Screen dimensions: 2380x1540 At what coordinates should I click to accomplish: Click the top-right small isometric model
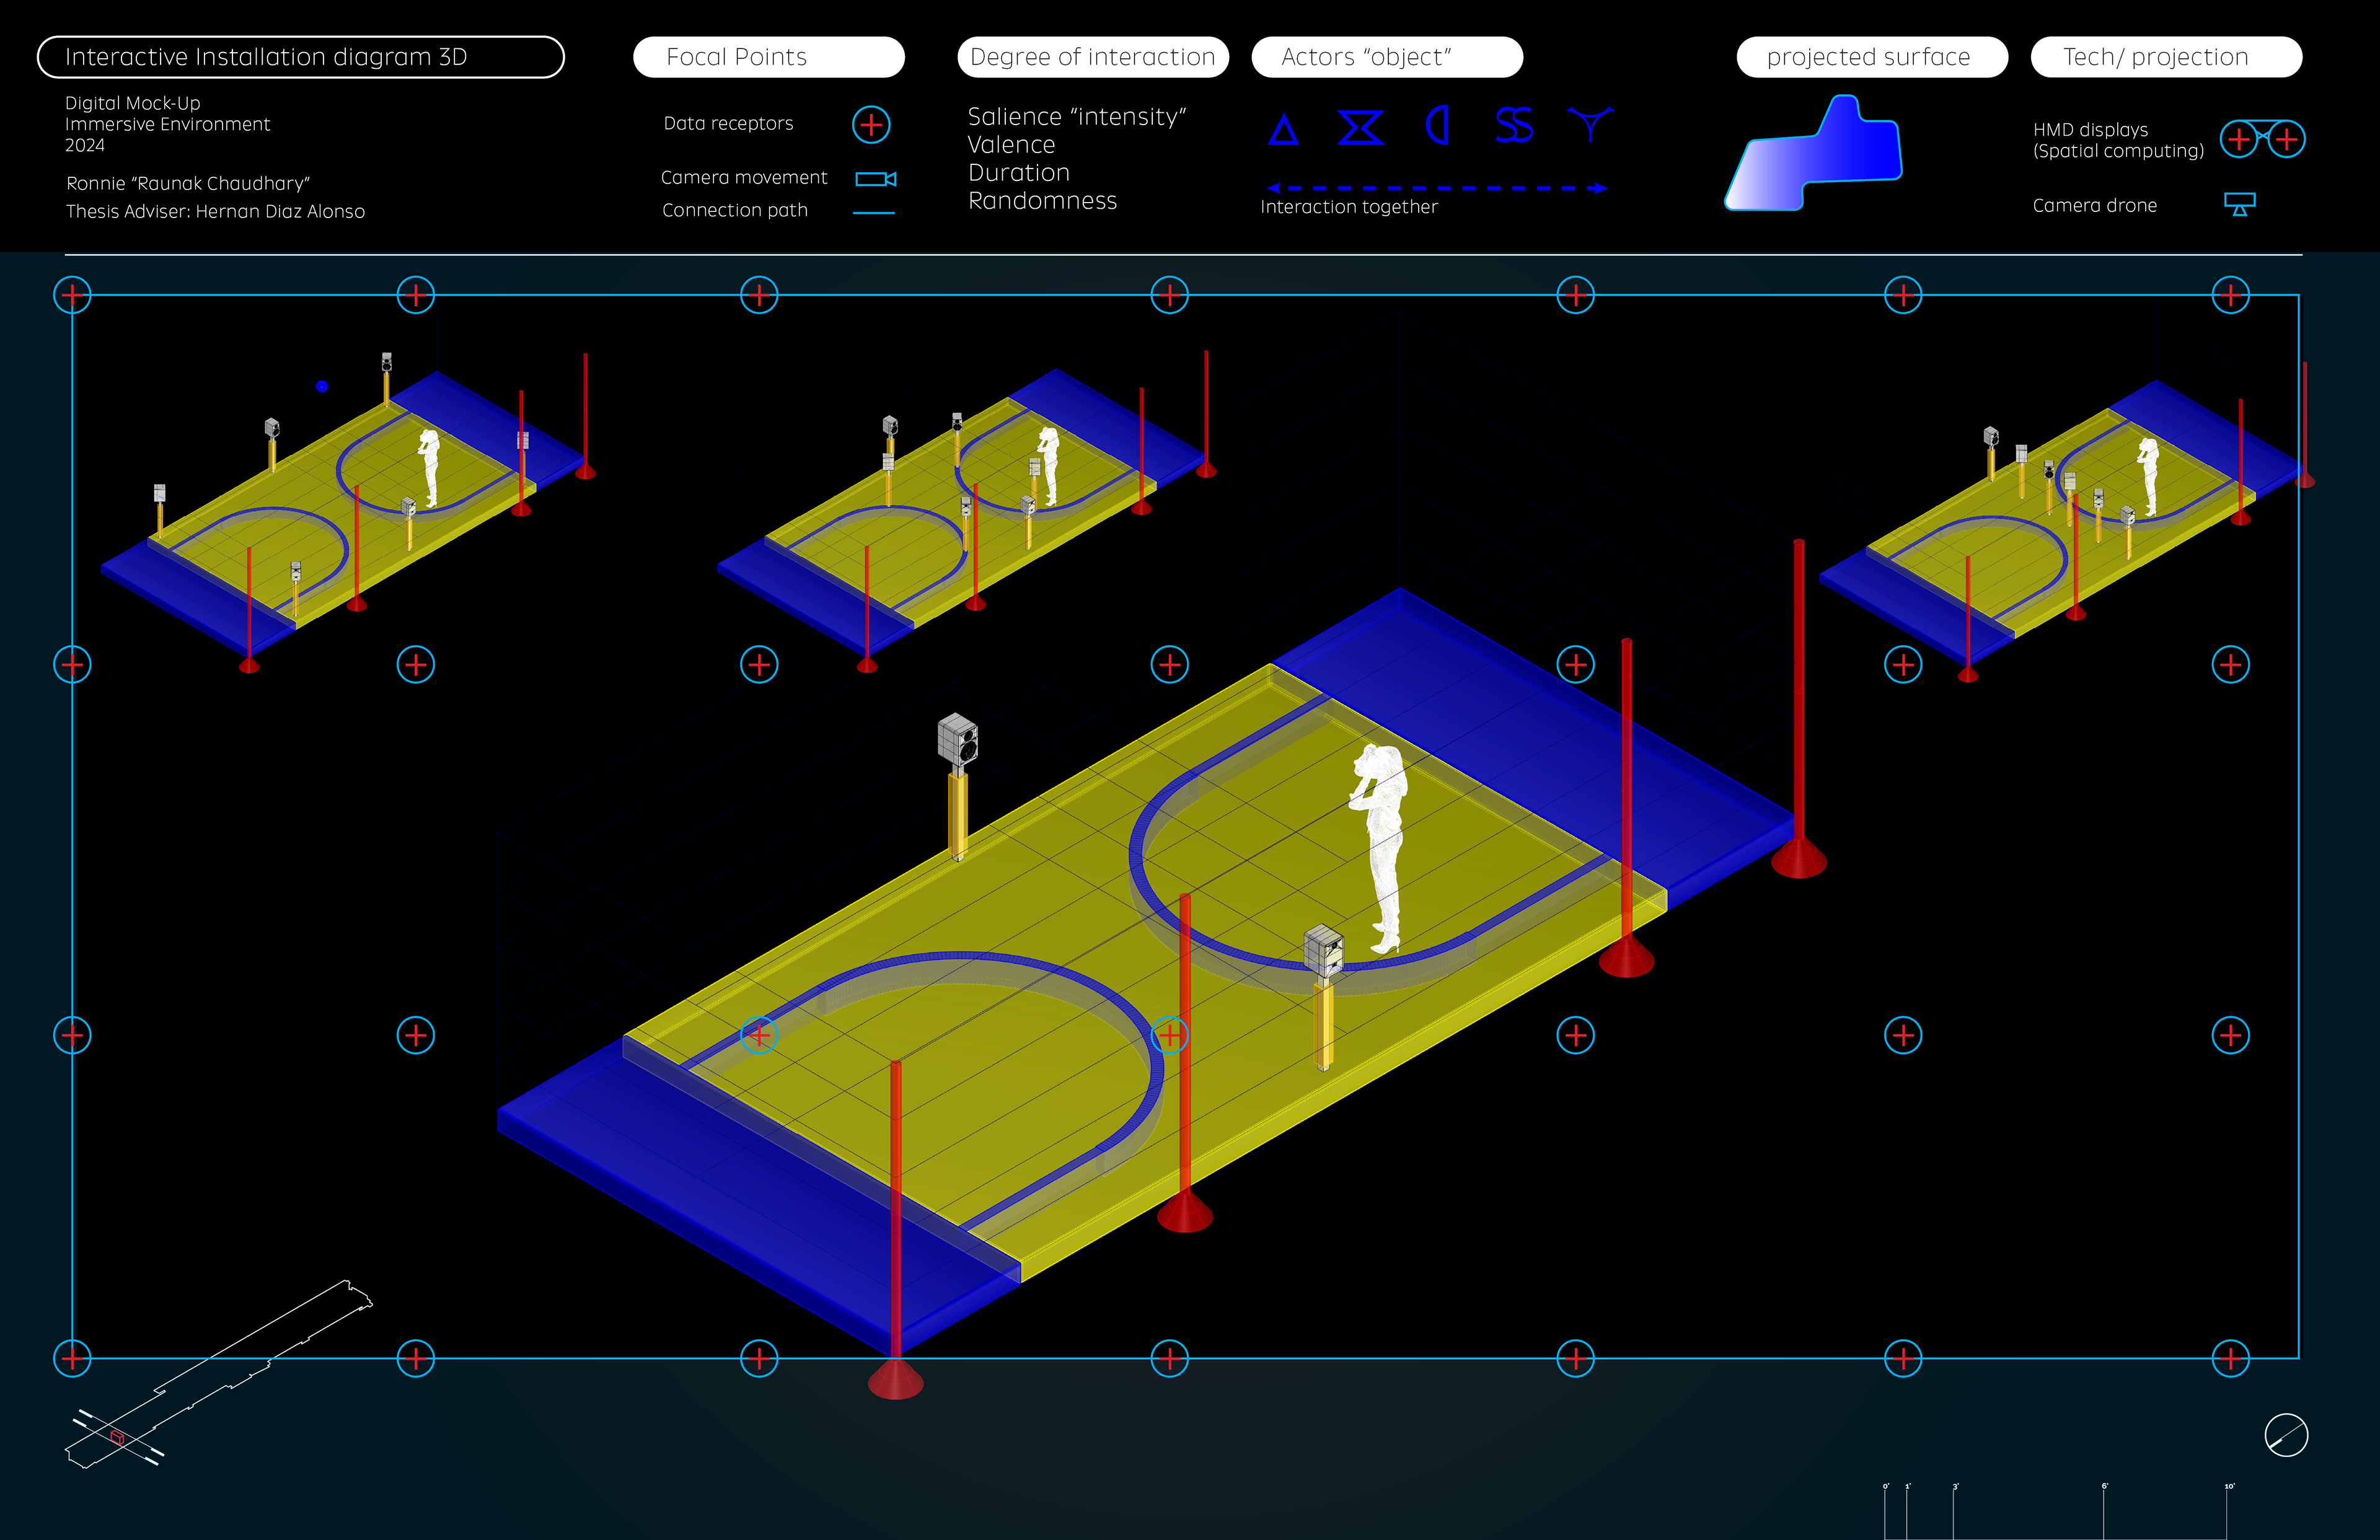tap(2067, 522)
